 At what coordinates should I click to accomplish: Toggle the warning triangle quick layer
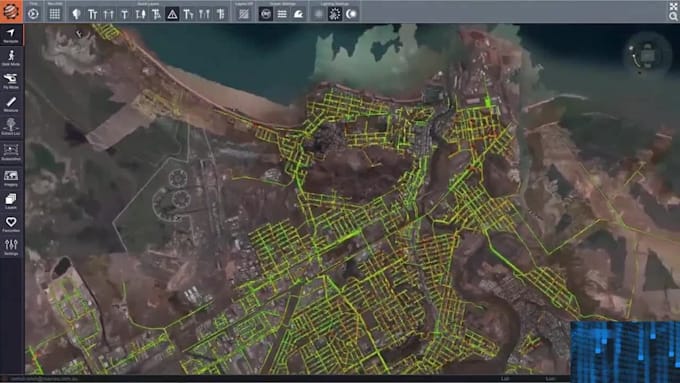(x=172, y=14)
